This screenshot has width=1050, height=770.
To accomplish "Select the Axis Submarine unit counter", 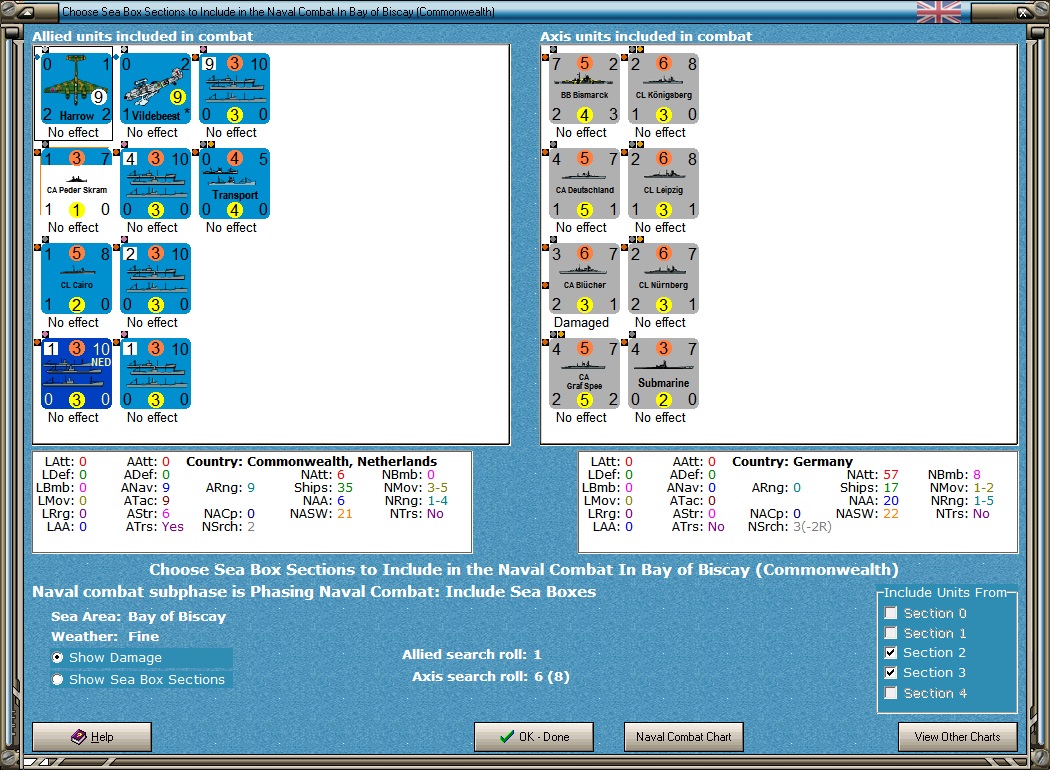I will click(664, 374).
